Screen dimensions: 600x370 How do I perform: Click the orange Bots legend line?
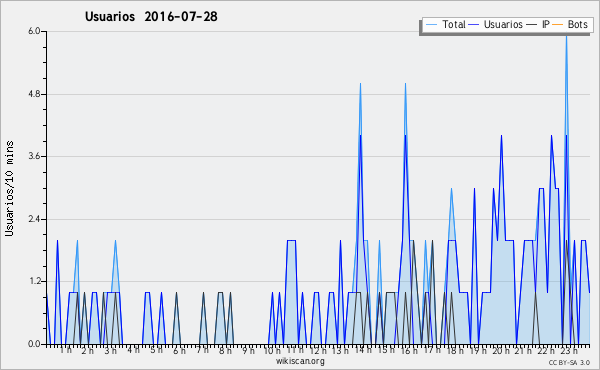pyautogui.click(x=558, y=24)
